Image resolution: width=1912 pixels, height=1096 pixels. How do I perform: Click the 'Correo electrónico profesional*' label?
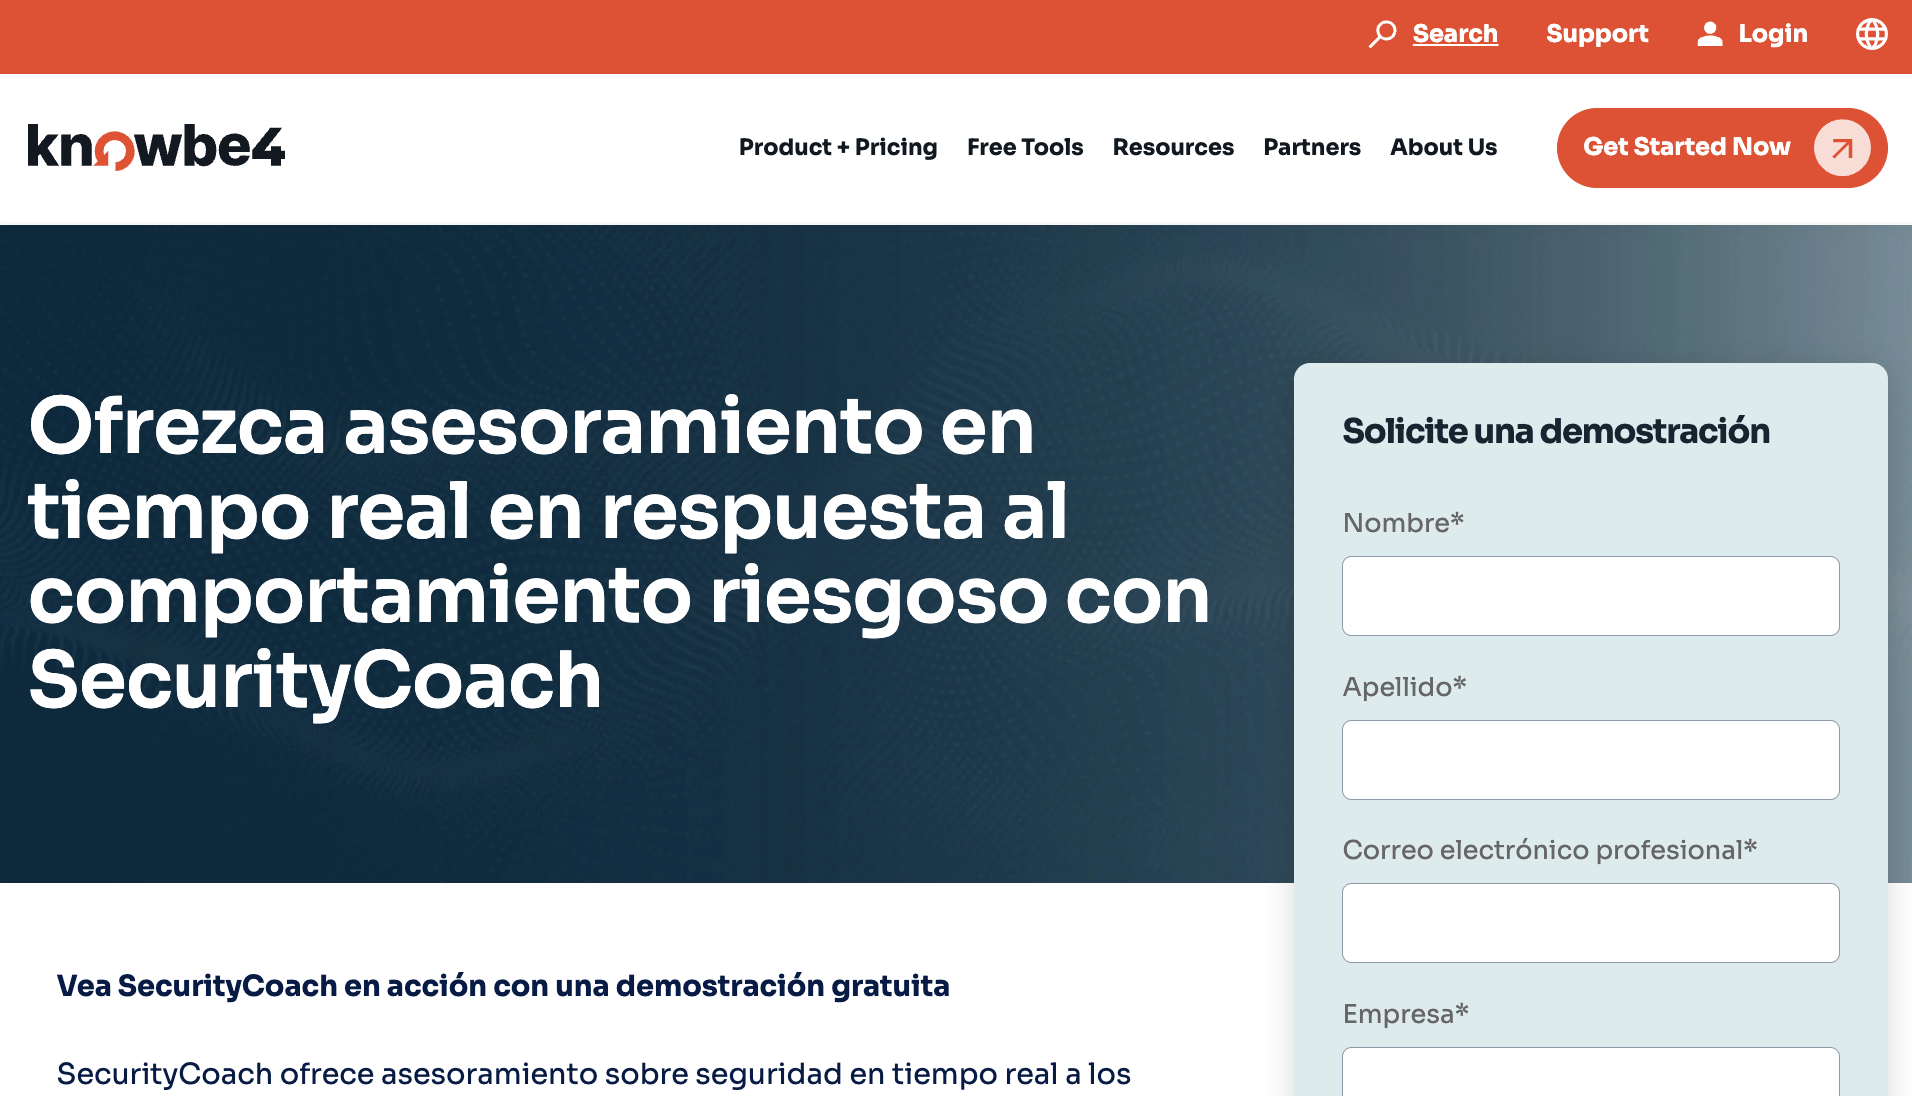[1549, 849]
